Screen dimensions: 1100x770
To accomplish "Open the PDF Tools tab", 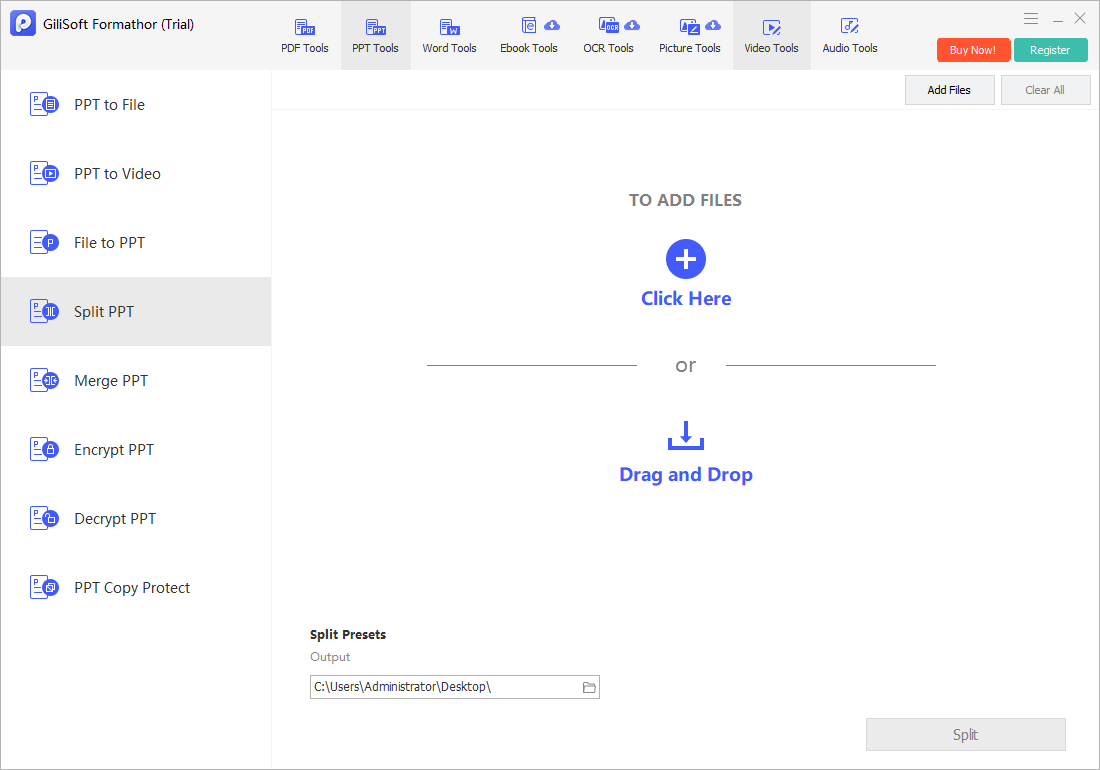I will pos(304,36).
